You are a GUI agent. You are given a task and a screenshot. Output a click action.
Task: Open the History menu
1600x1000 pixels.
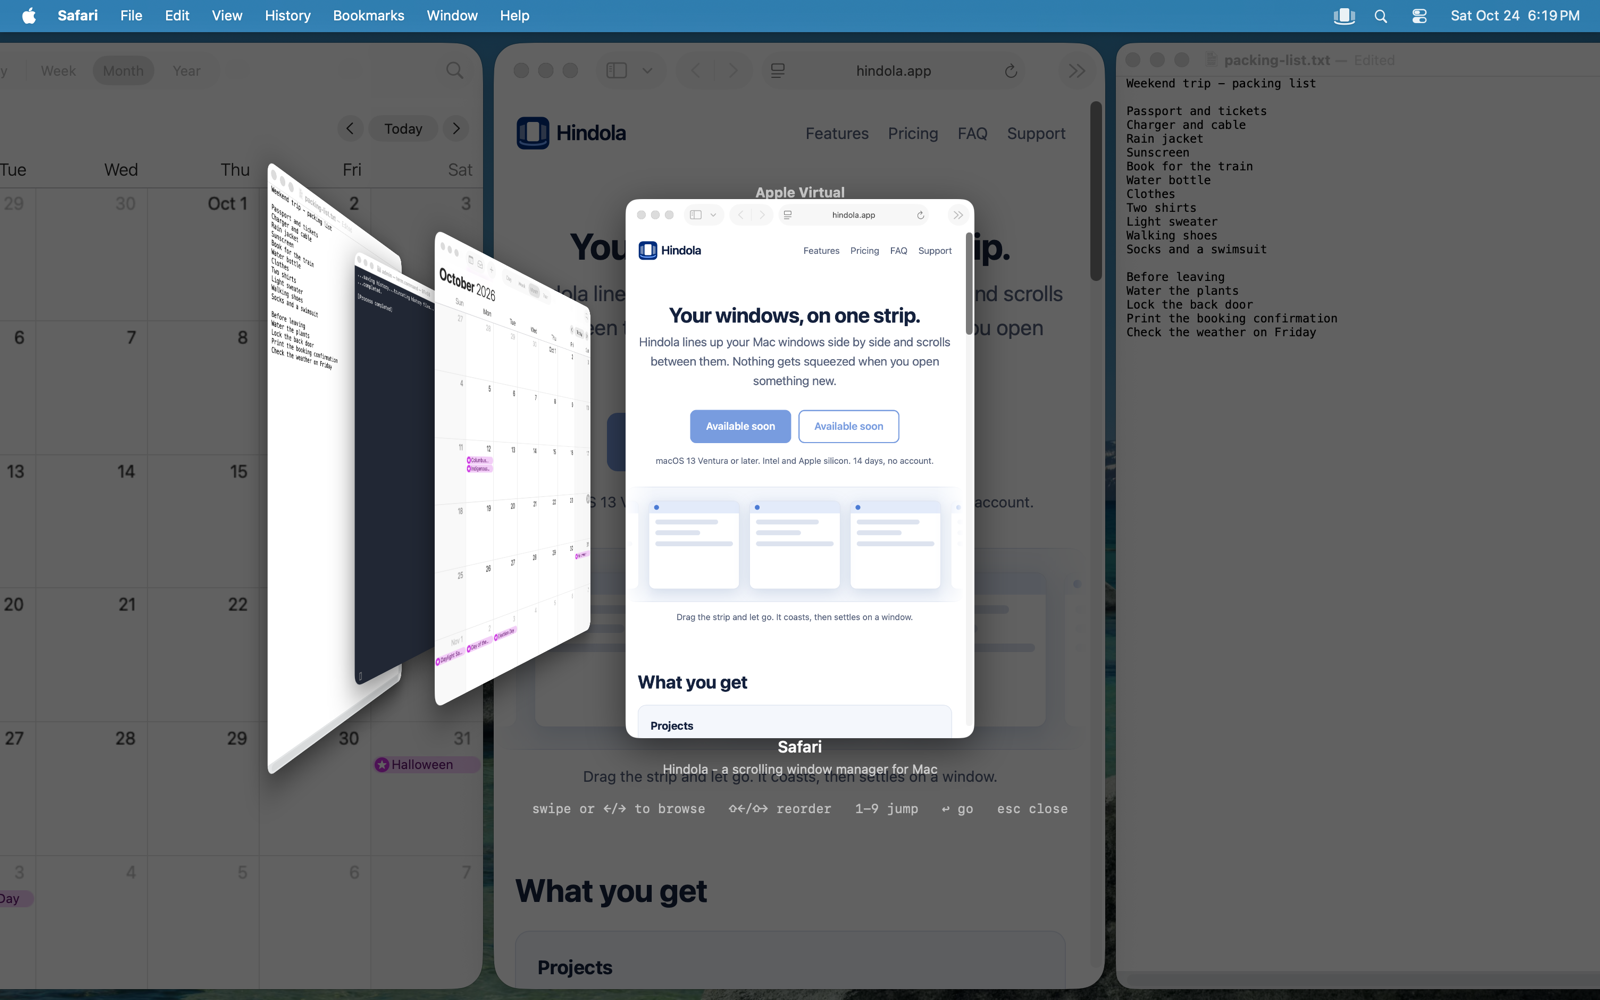click(x=288, y=16)
